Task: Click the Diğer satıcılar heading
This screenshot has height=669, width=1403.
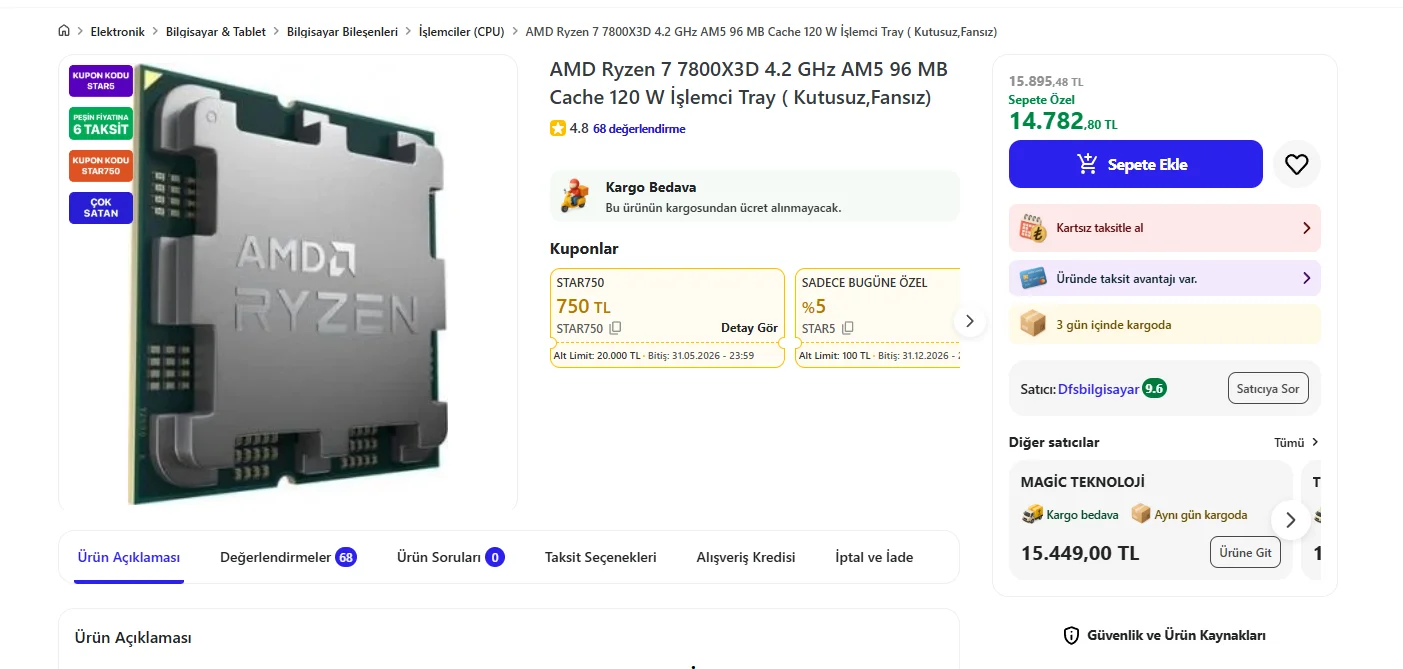Action: pyautogui.click(x=1054, y=442)
